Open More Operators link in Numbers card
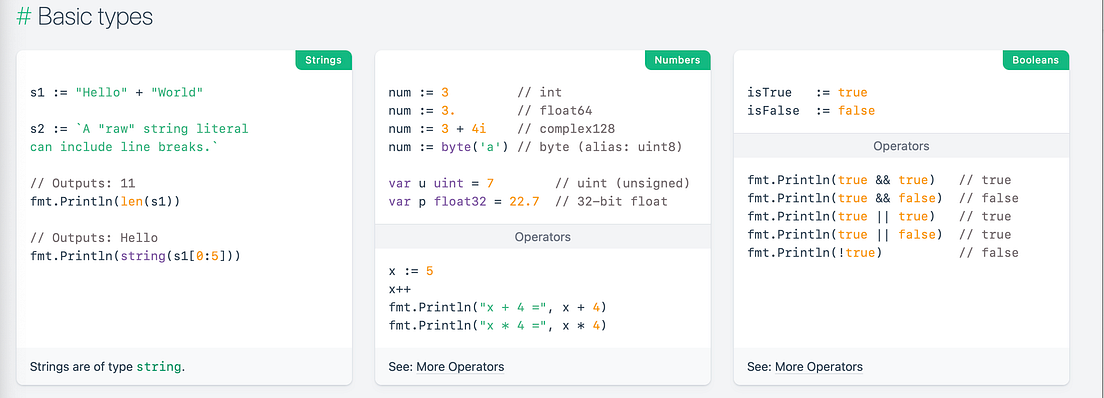 coord(460,366)
